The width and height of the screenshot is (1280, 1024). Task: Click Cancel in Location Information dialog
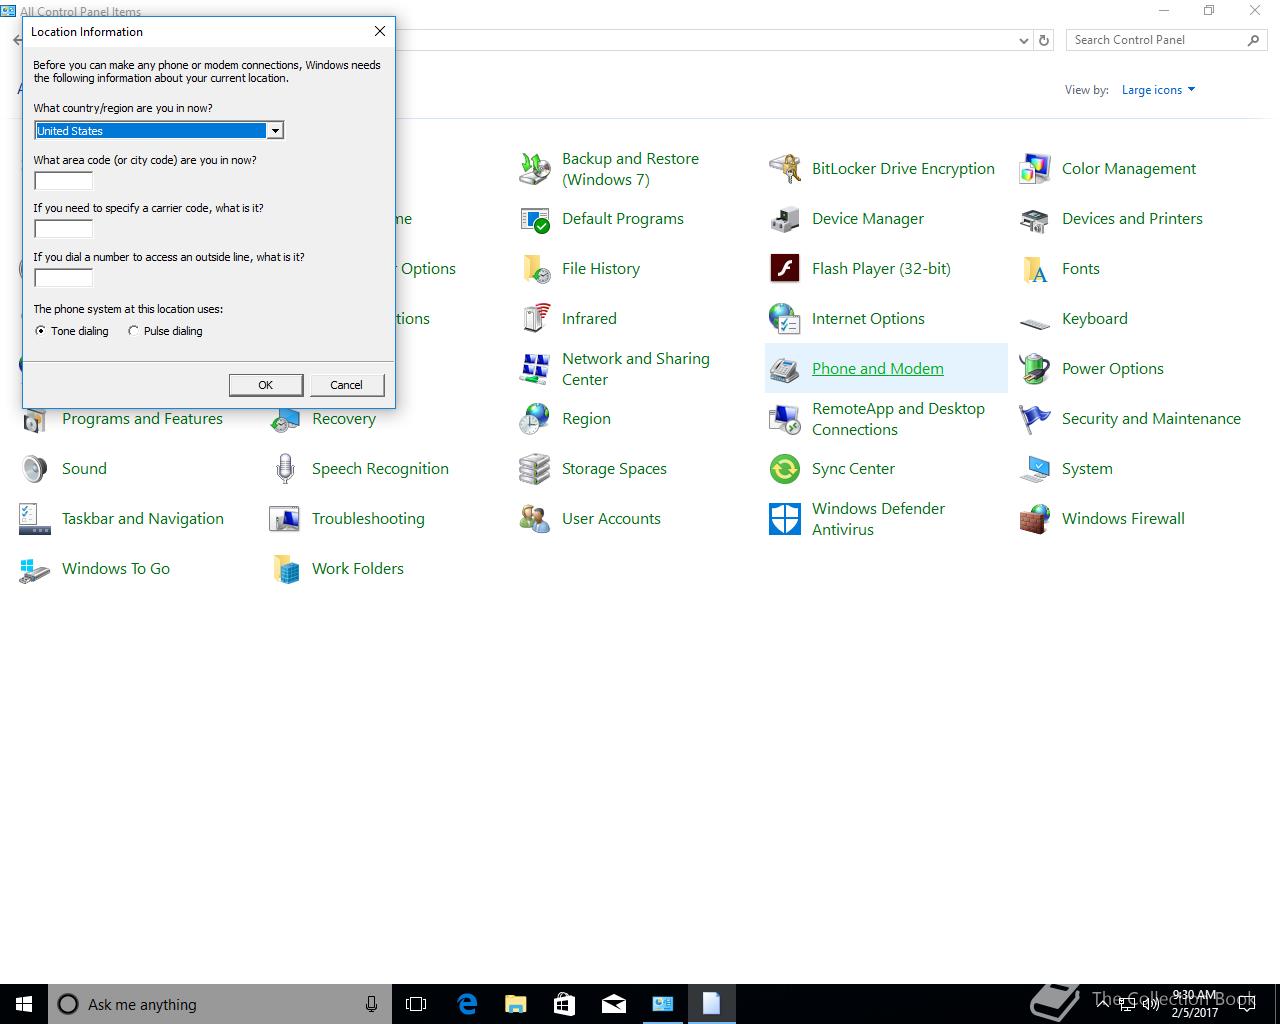click(346, 385)
